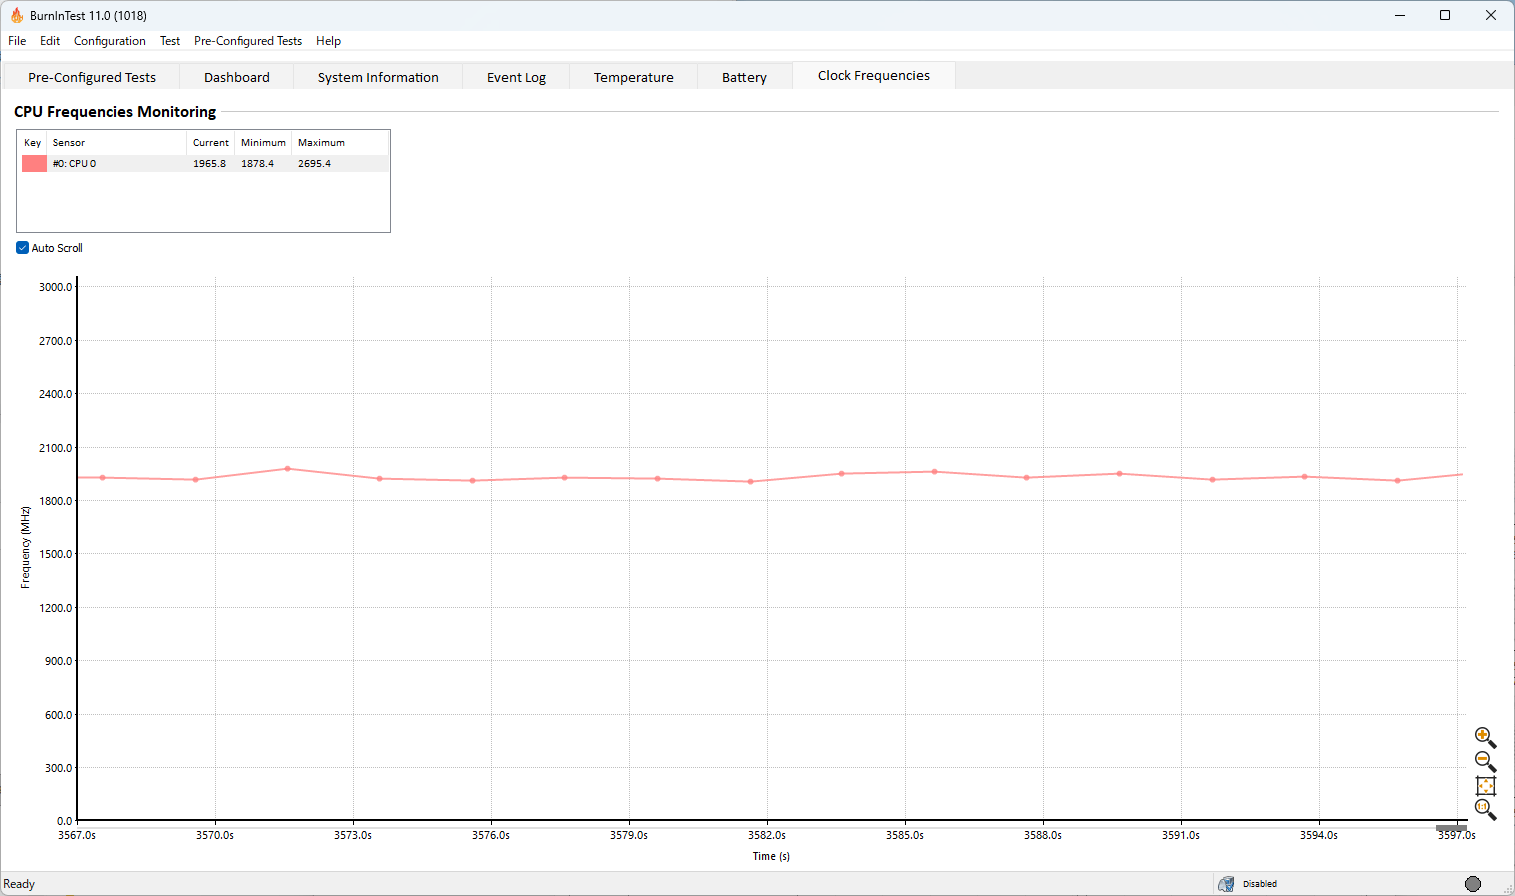Viewport: 1515px width, 896px height.
Task: Click the BurnInTest flame title icon
Action: point(16,15)
